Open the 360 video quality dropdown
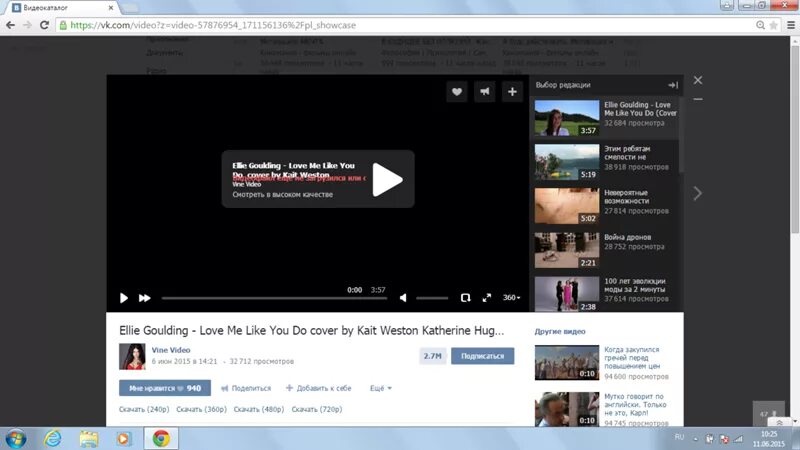This screenshot has height=450, width=800. (x=511, y=297)
